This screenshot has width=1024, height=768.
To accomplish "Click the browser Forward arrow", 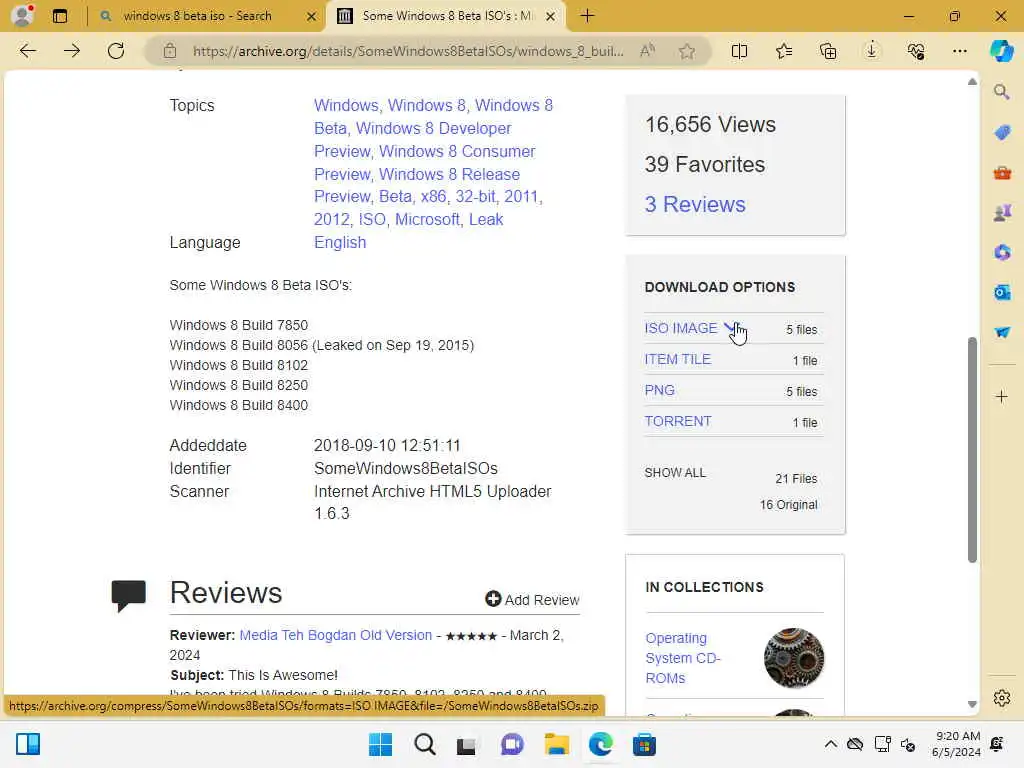I will [72, 51].
